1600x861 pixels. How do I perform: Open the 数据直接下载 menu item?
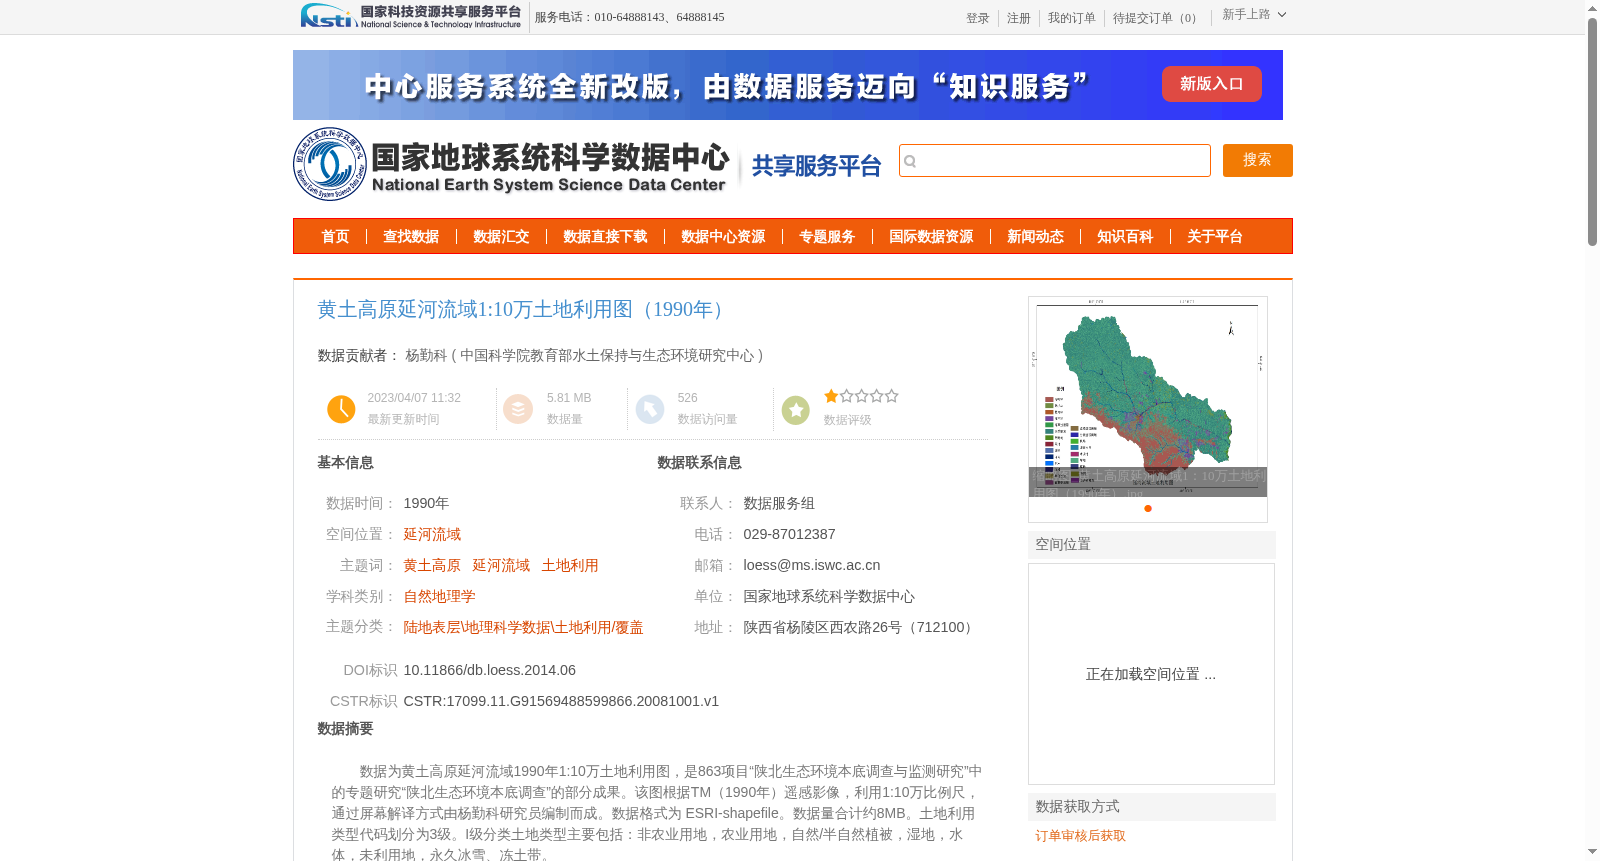[605, 237]
